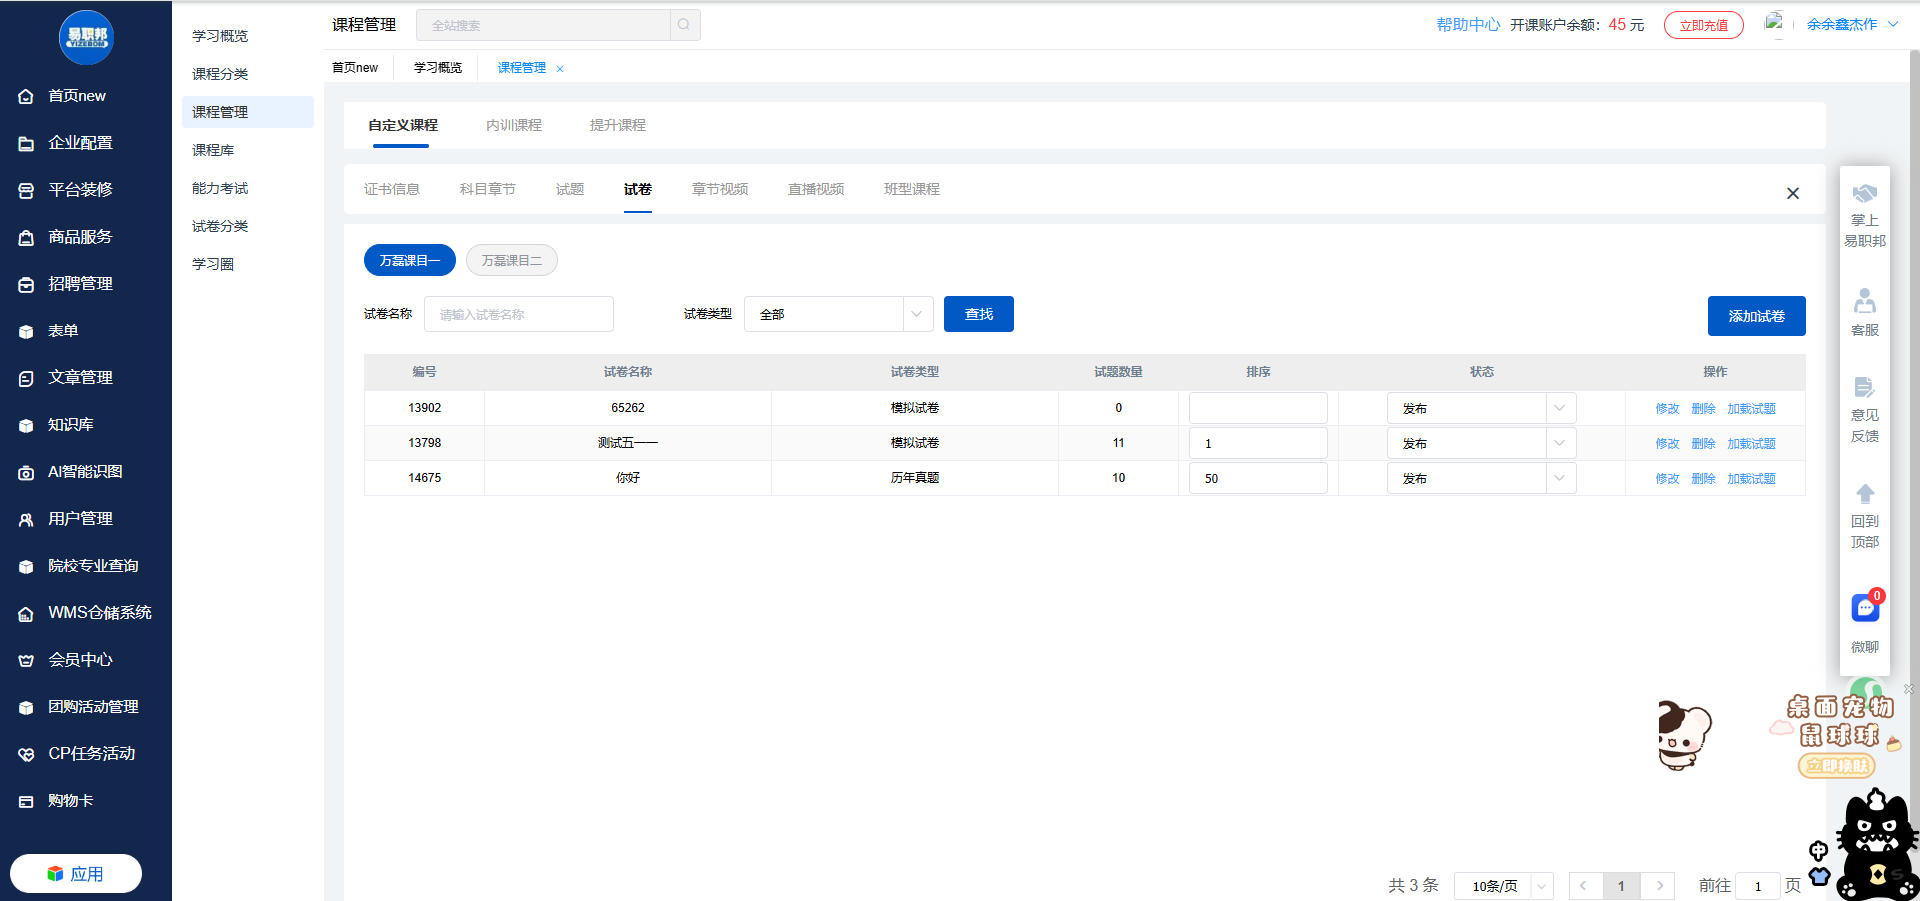This screenshot has width=1920, height=901.
Task: Close the 课程管理 page tab
Action: pyautogui.click(x=560, y=69)
